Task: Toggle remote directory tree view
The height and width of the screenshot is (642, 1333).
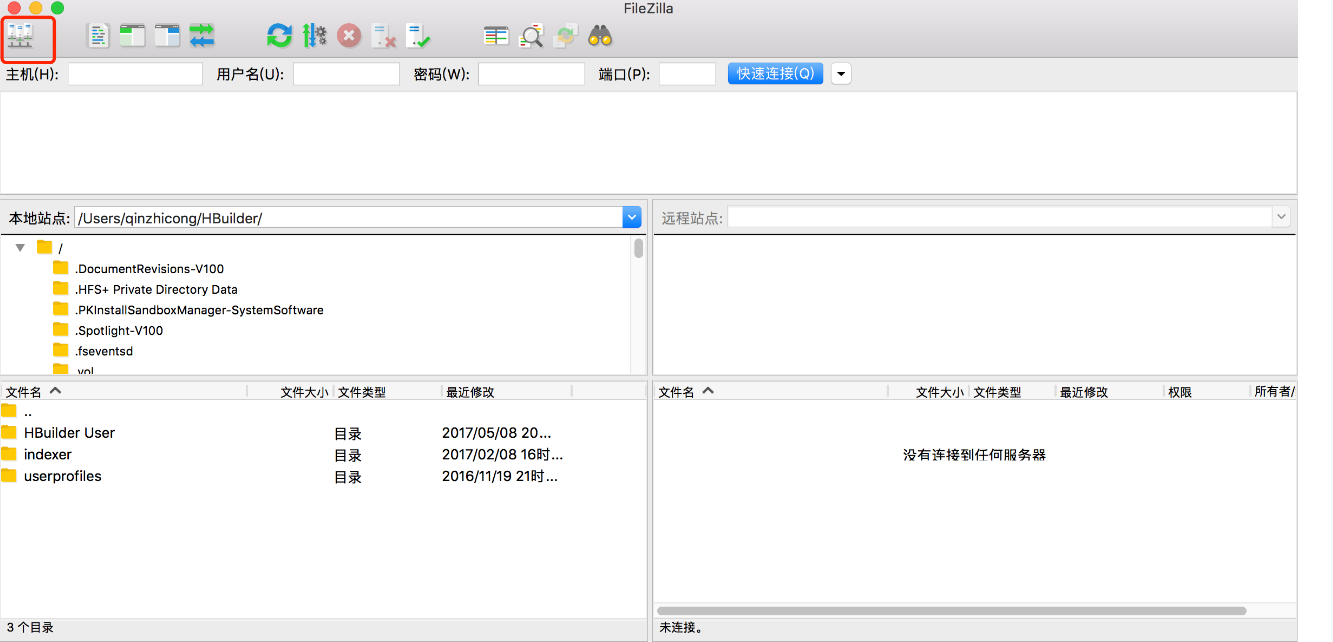Action: [x=167, y=36]
